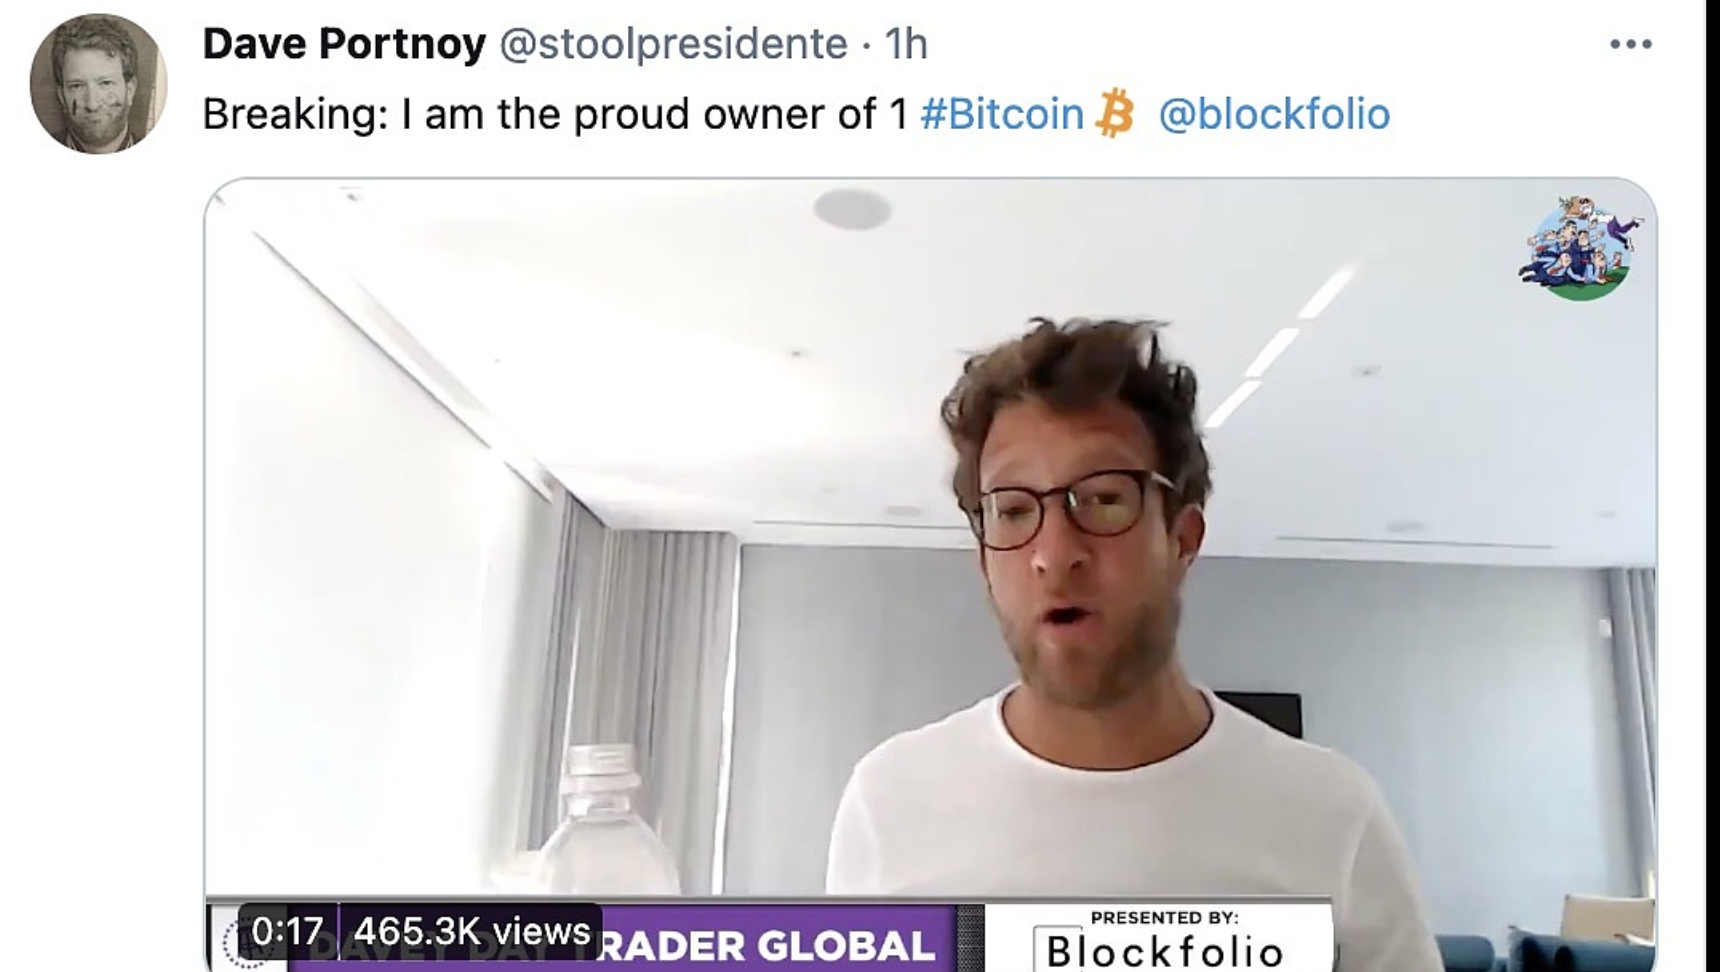Open the #Bitcoin hashtag
Screen dimensions: 1720x972
tap(1002, 114)
